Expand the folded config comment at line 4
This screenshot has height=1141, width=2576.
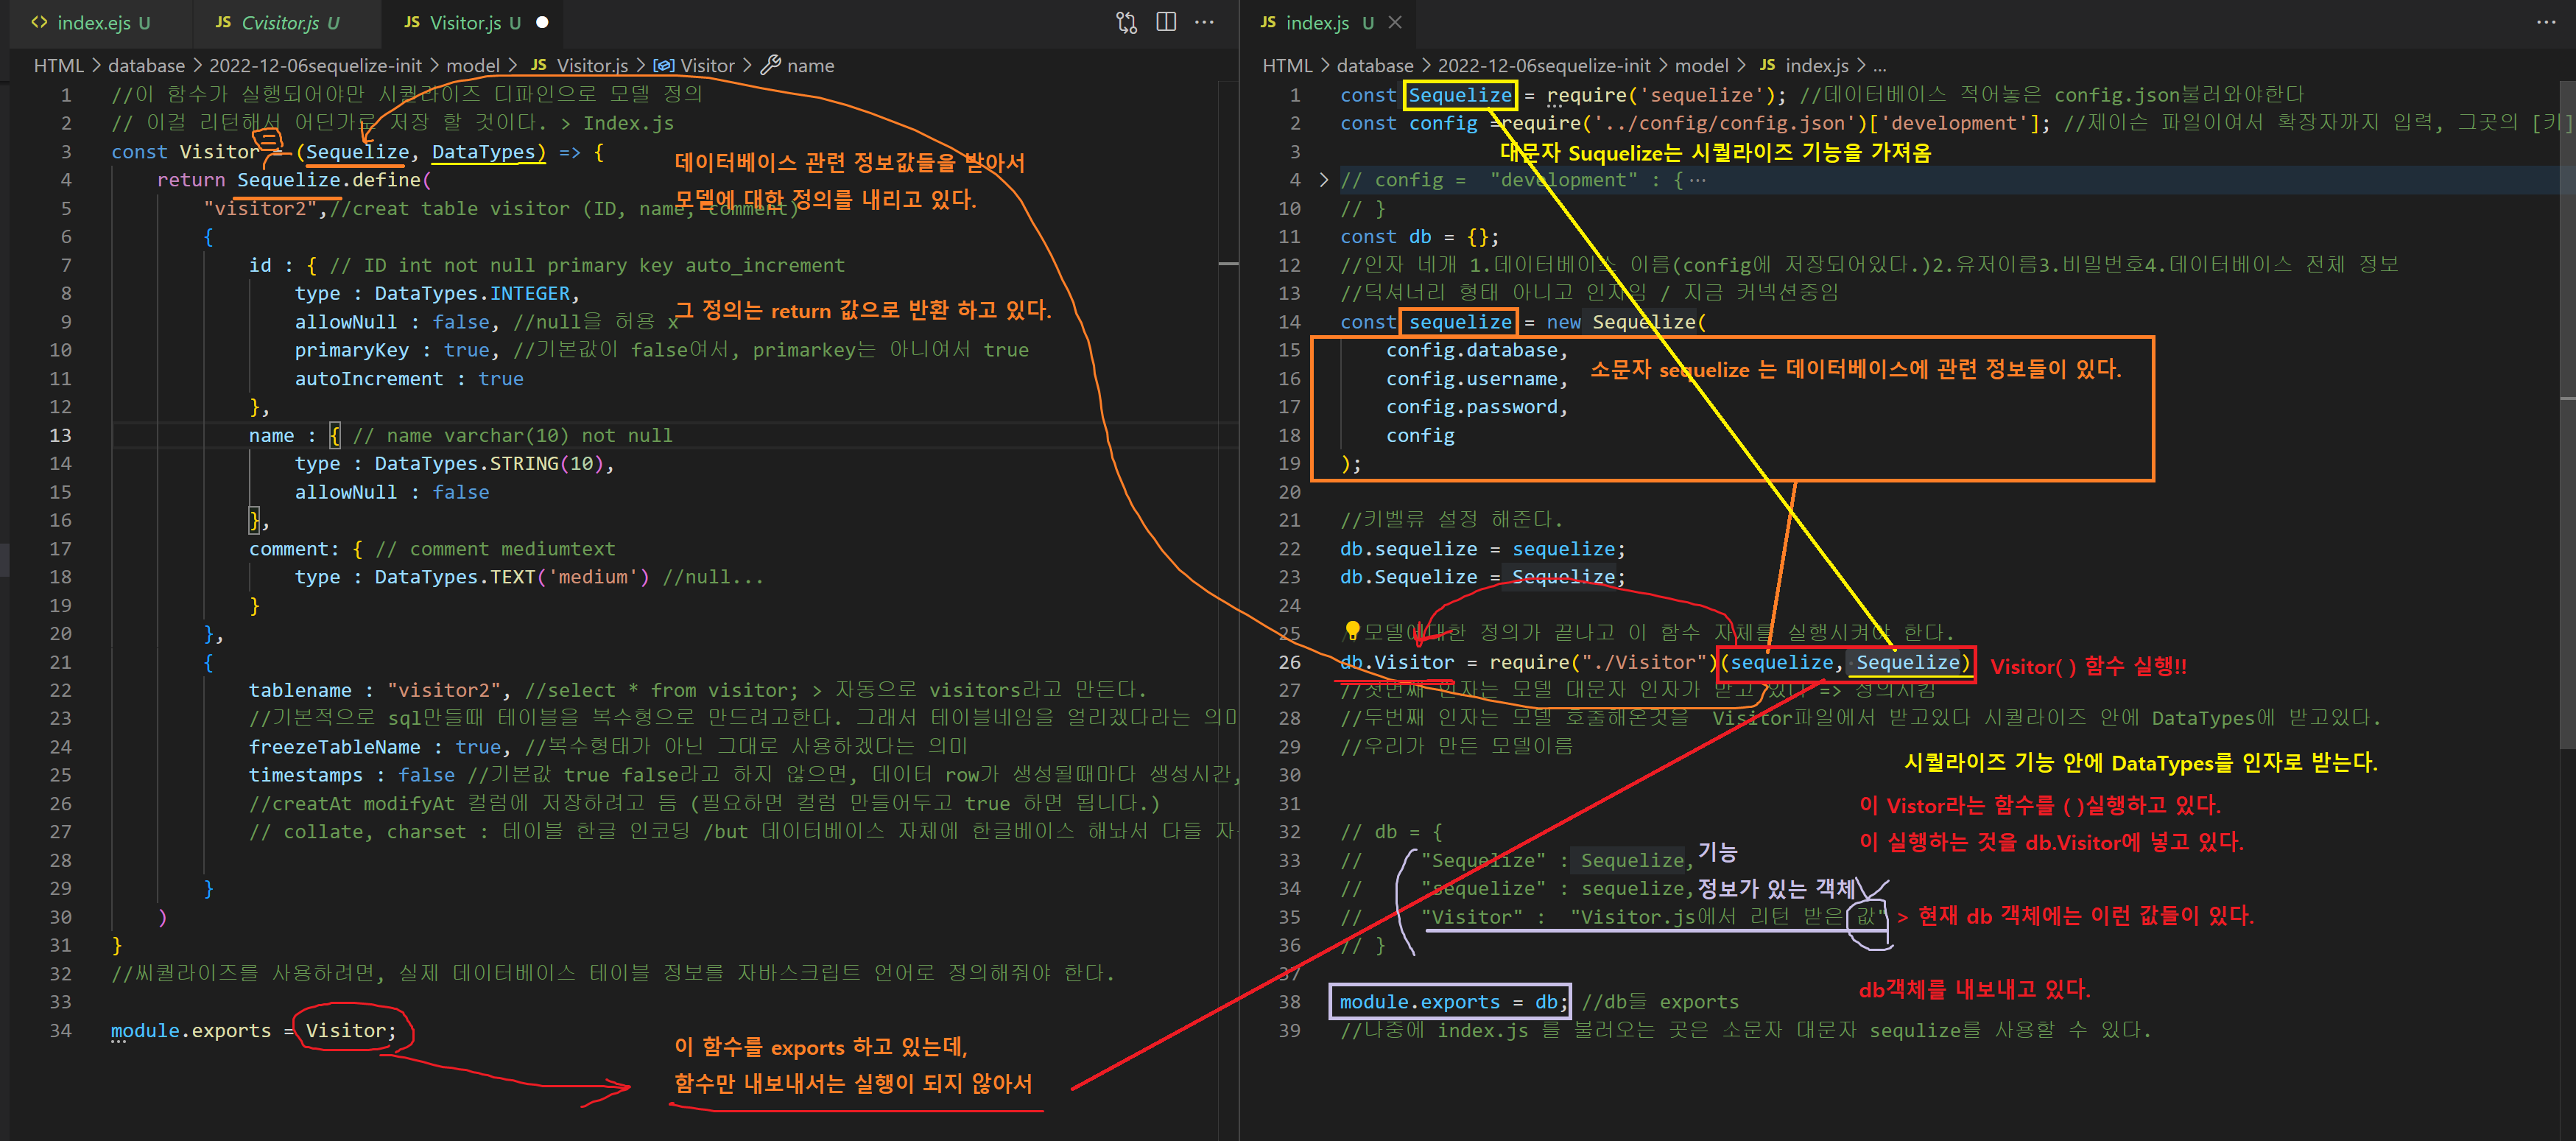(1324, 180)
